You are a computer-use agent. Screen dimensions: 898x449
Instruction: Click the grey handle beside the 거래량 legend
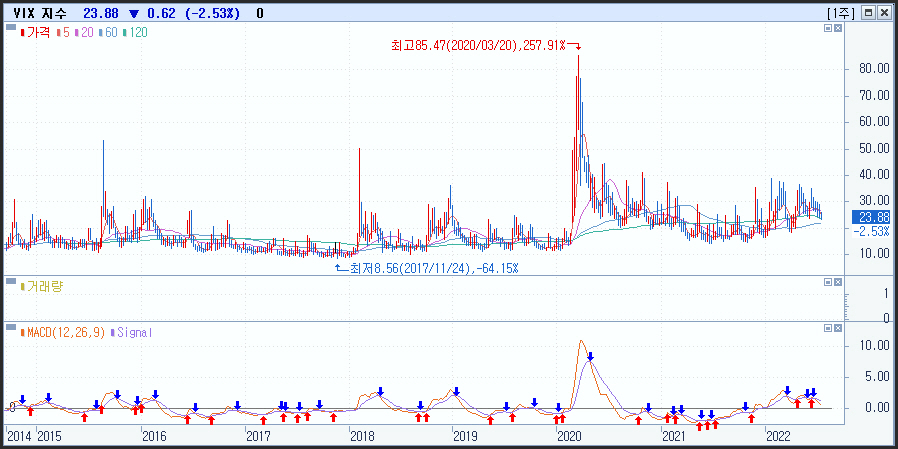(10, 281)
